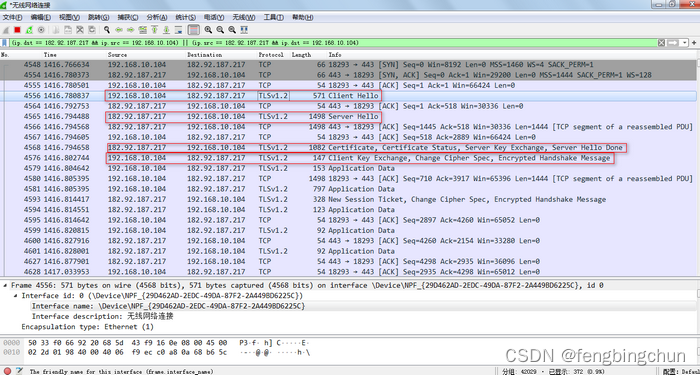Sort by the Protocol column header
Viewport: 700px width, 375px height.
point(271,54)
